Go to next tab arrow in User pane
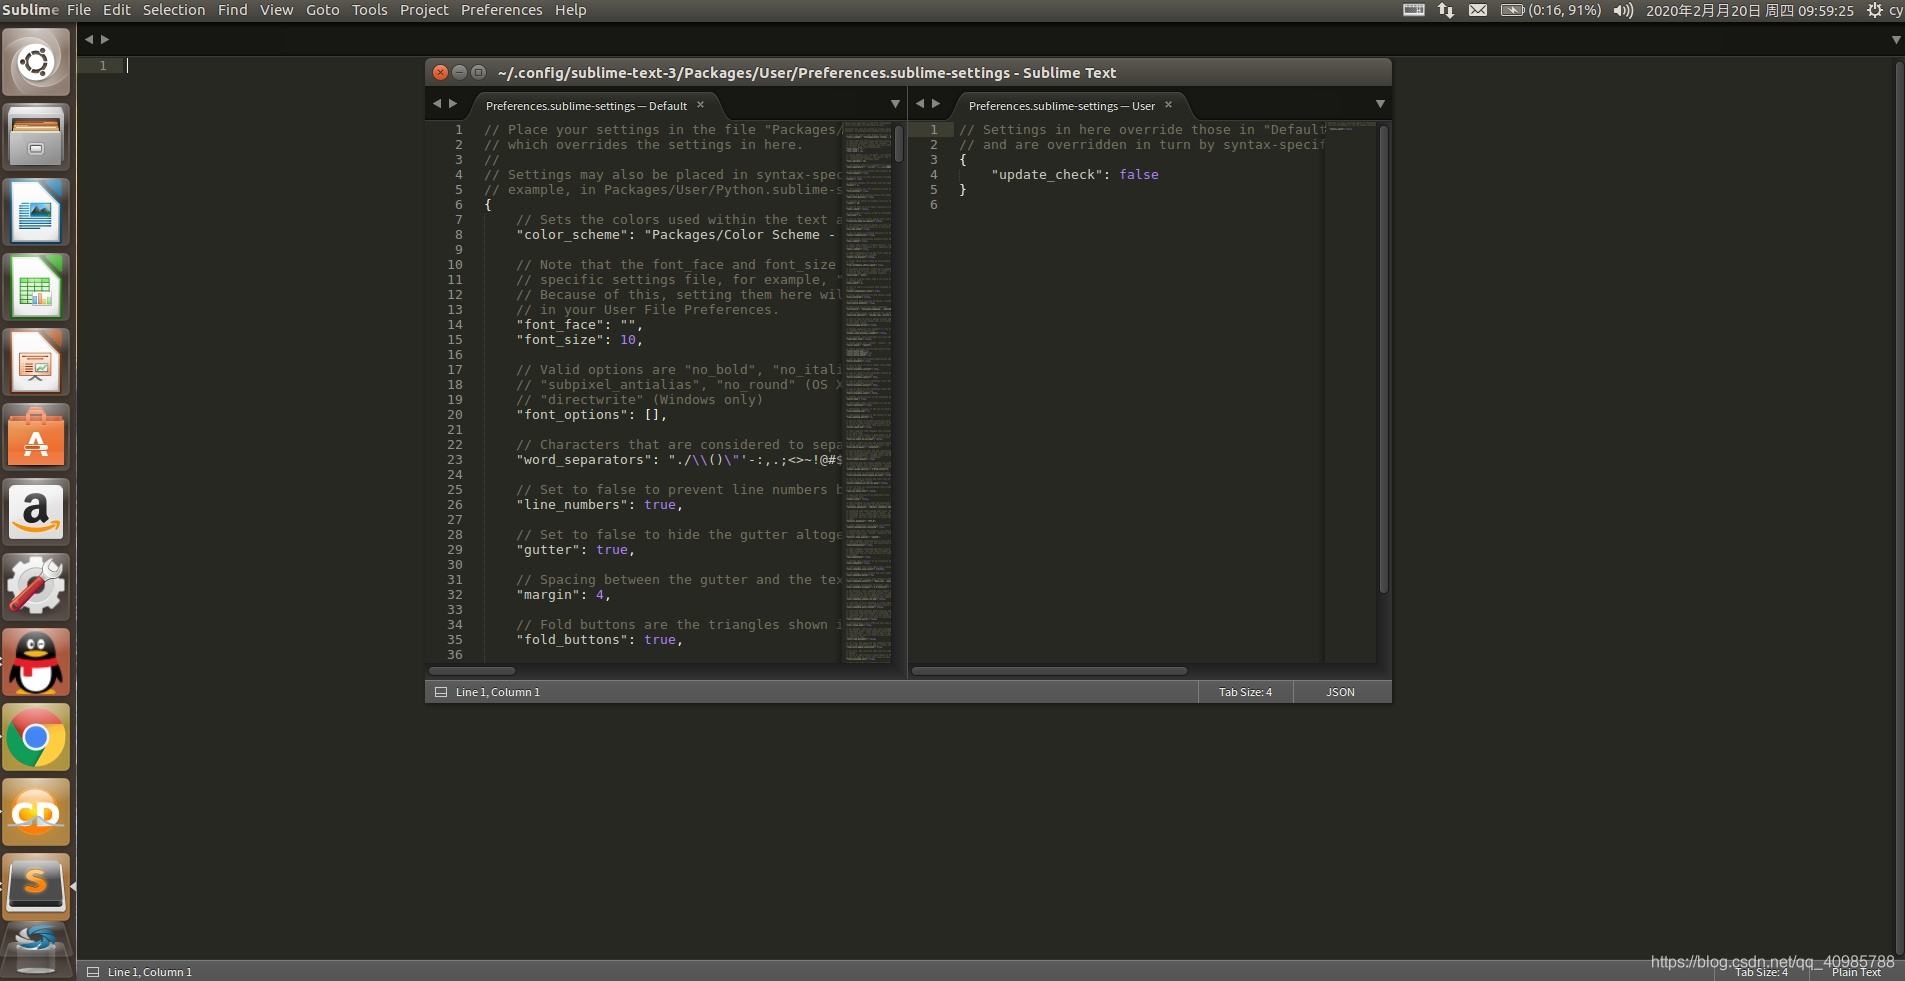 coord(936,104)
